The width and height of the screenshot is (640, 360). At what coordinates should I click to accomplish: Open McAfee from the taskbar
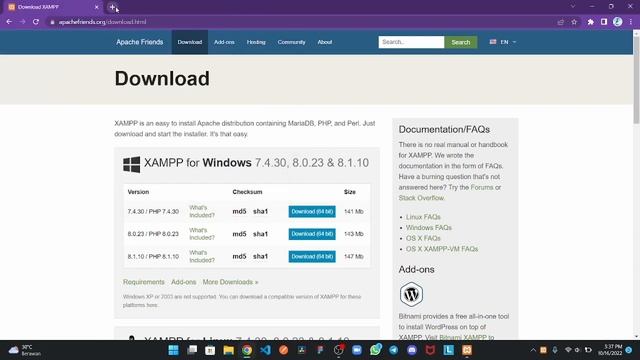coord(430,350)
